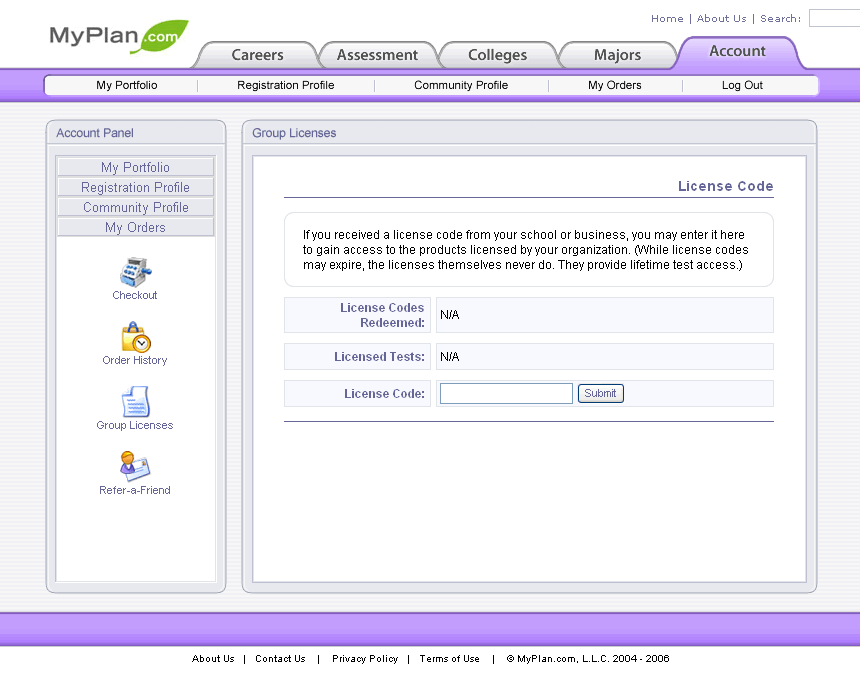Open My Orders in the purple submenu bar
Screen dimensions: 860x680
pos(615,85)
